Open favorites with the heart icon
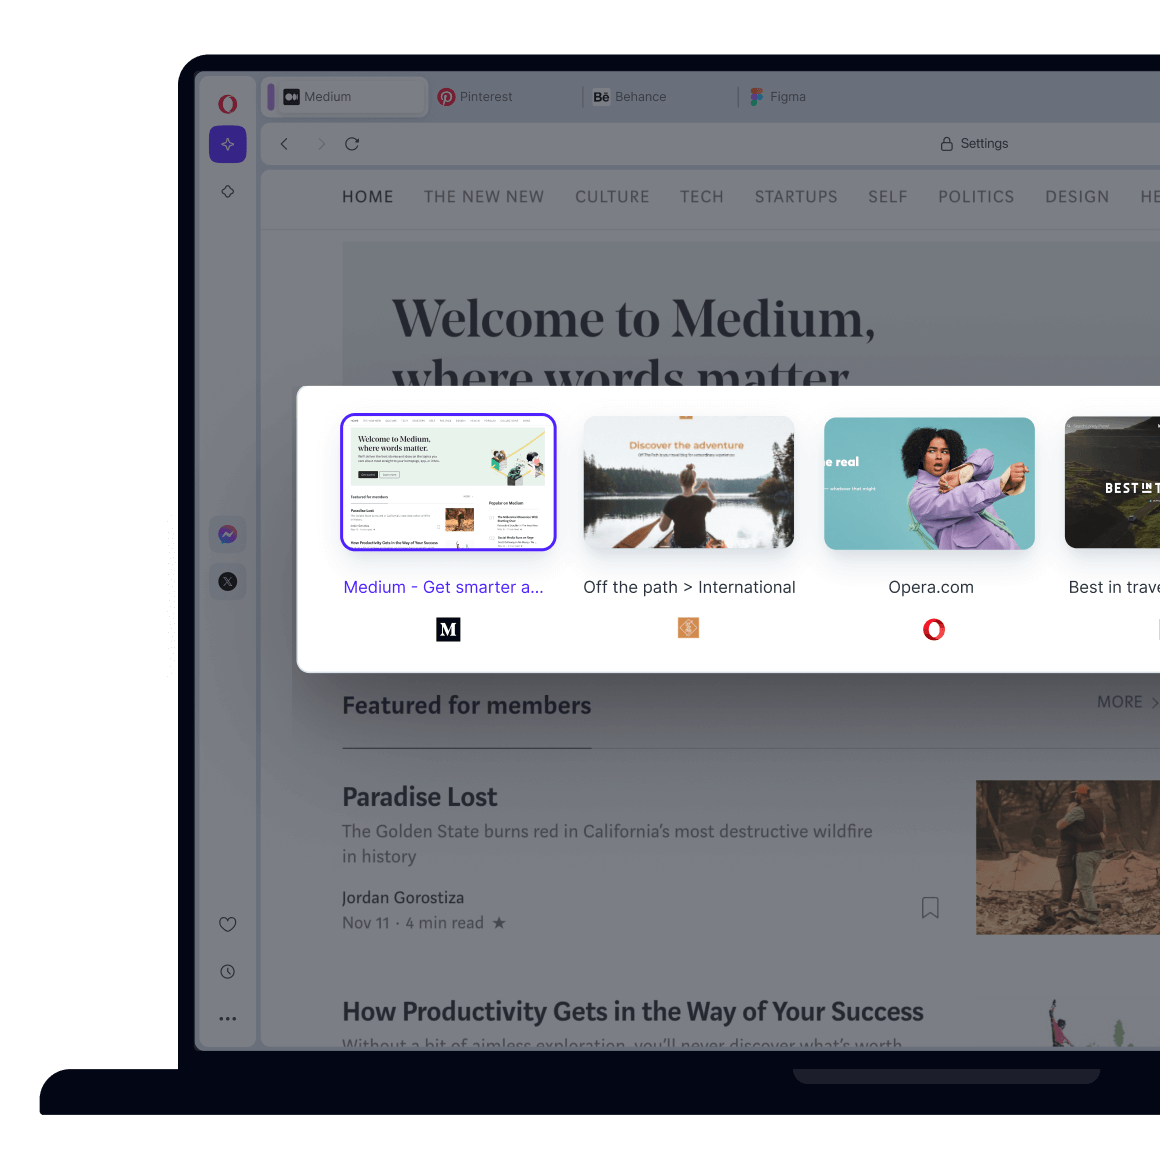The width and height of the screenshot is (1160, 1160). coord(227,924)
